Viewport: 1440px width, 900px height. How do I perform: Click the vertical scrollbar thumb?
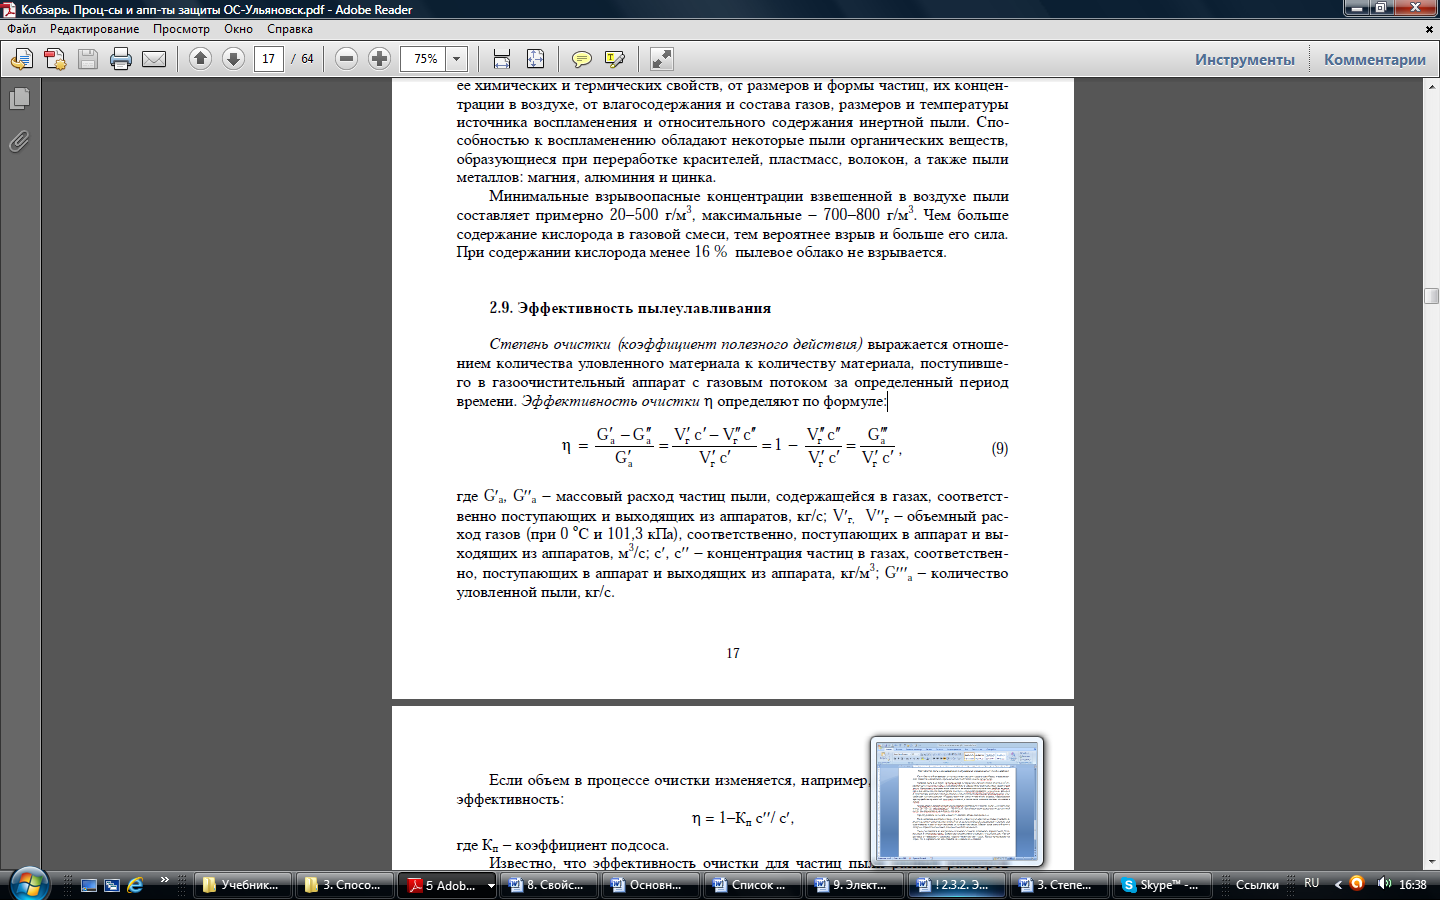(x=1431, y=296)
